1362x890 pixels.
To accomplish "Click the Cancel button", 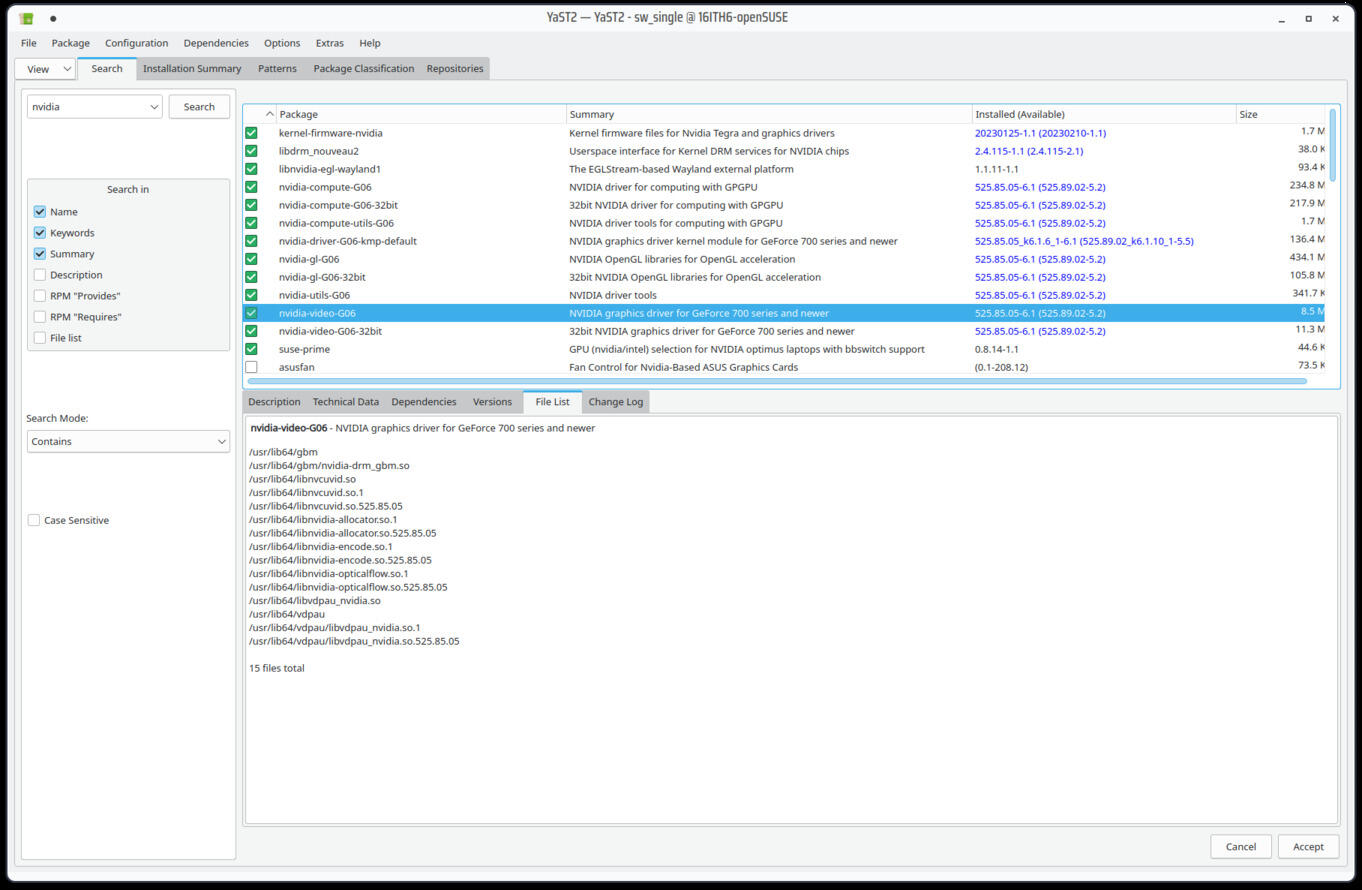I will tap(1241, 846).
